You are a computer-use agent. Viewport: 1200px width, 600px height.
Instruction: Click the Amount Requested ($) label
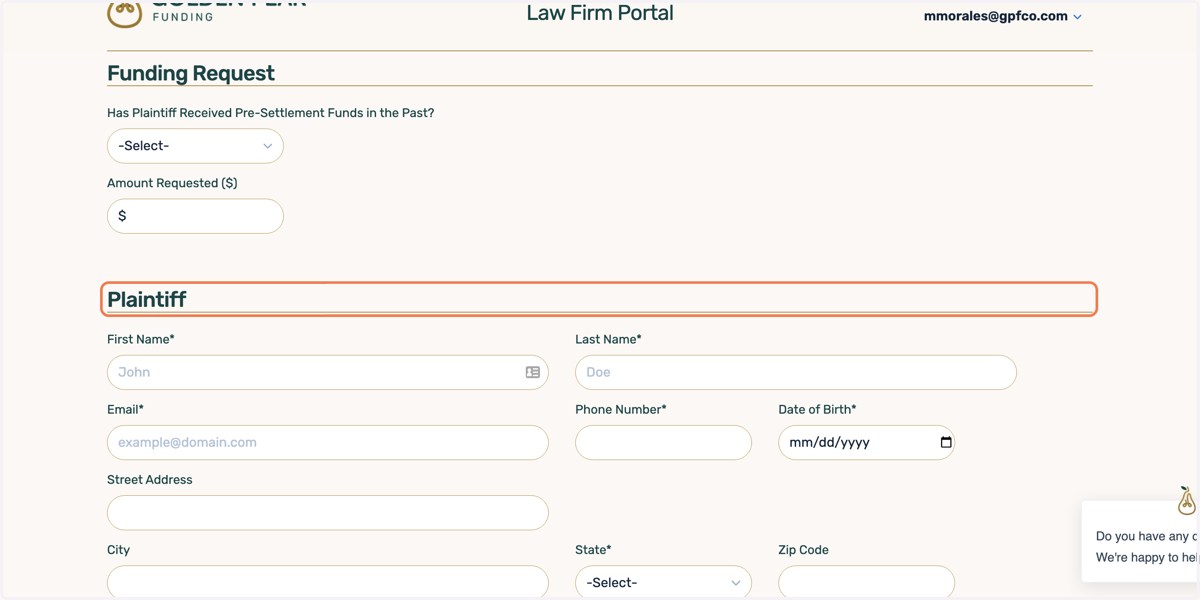(x=172, y=183)
